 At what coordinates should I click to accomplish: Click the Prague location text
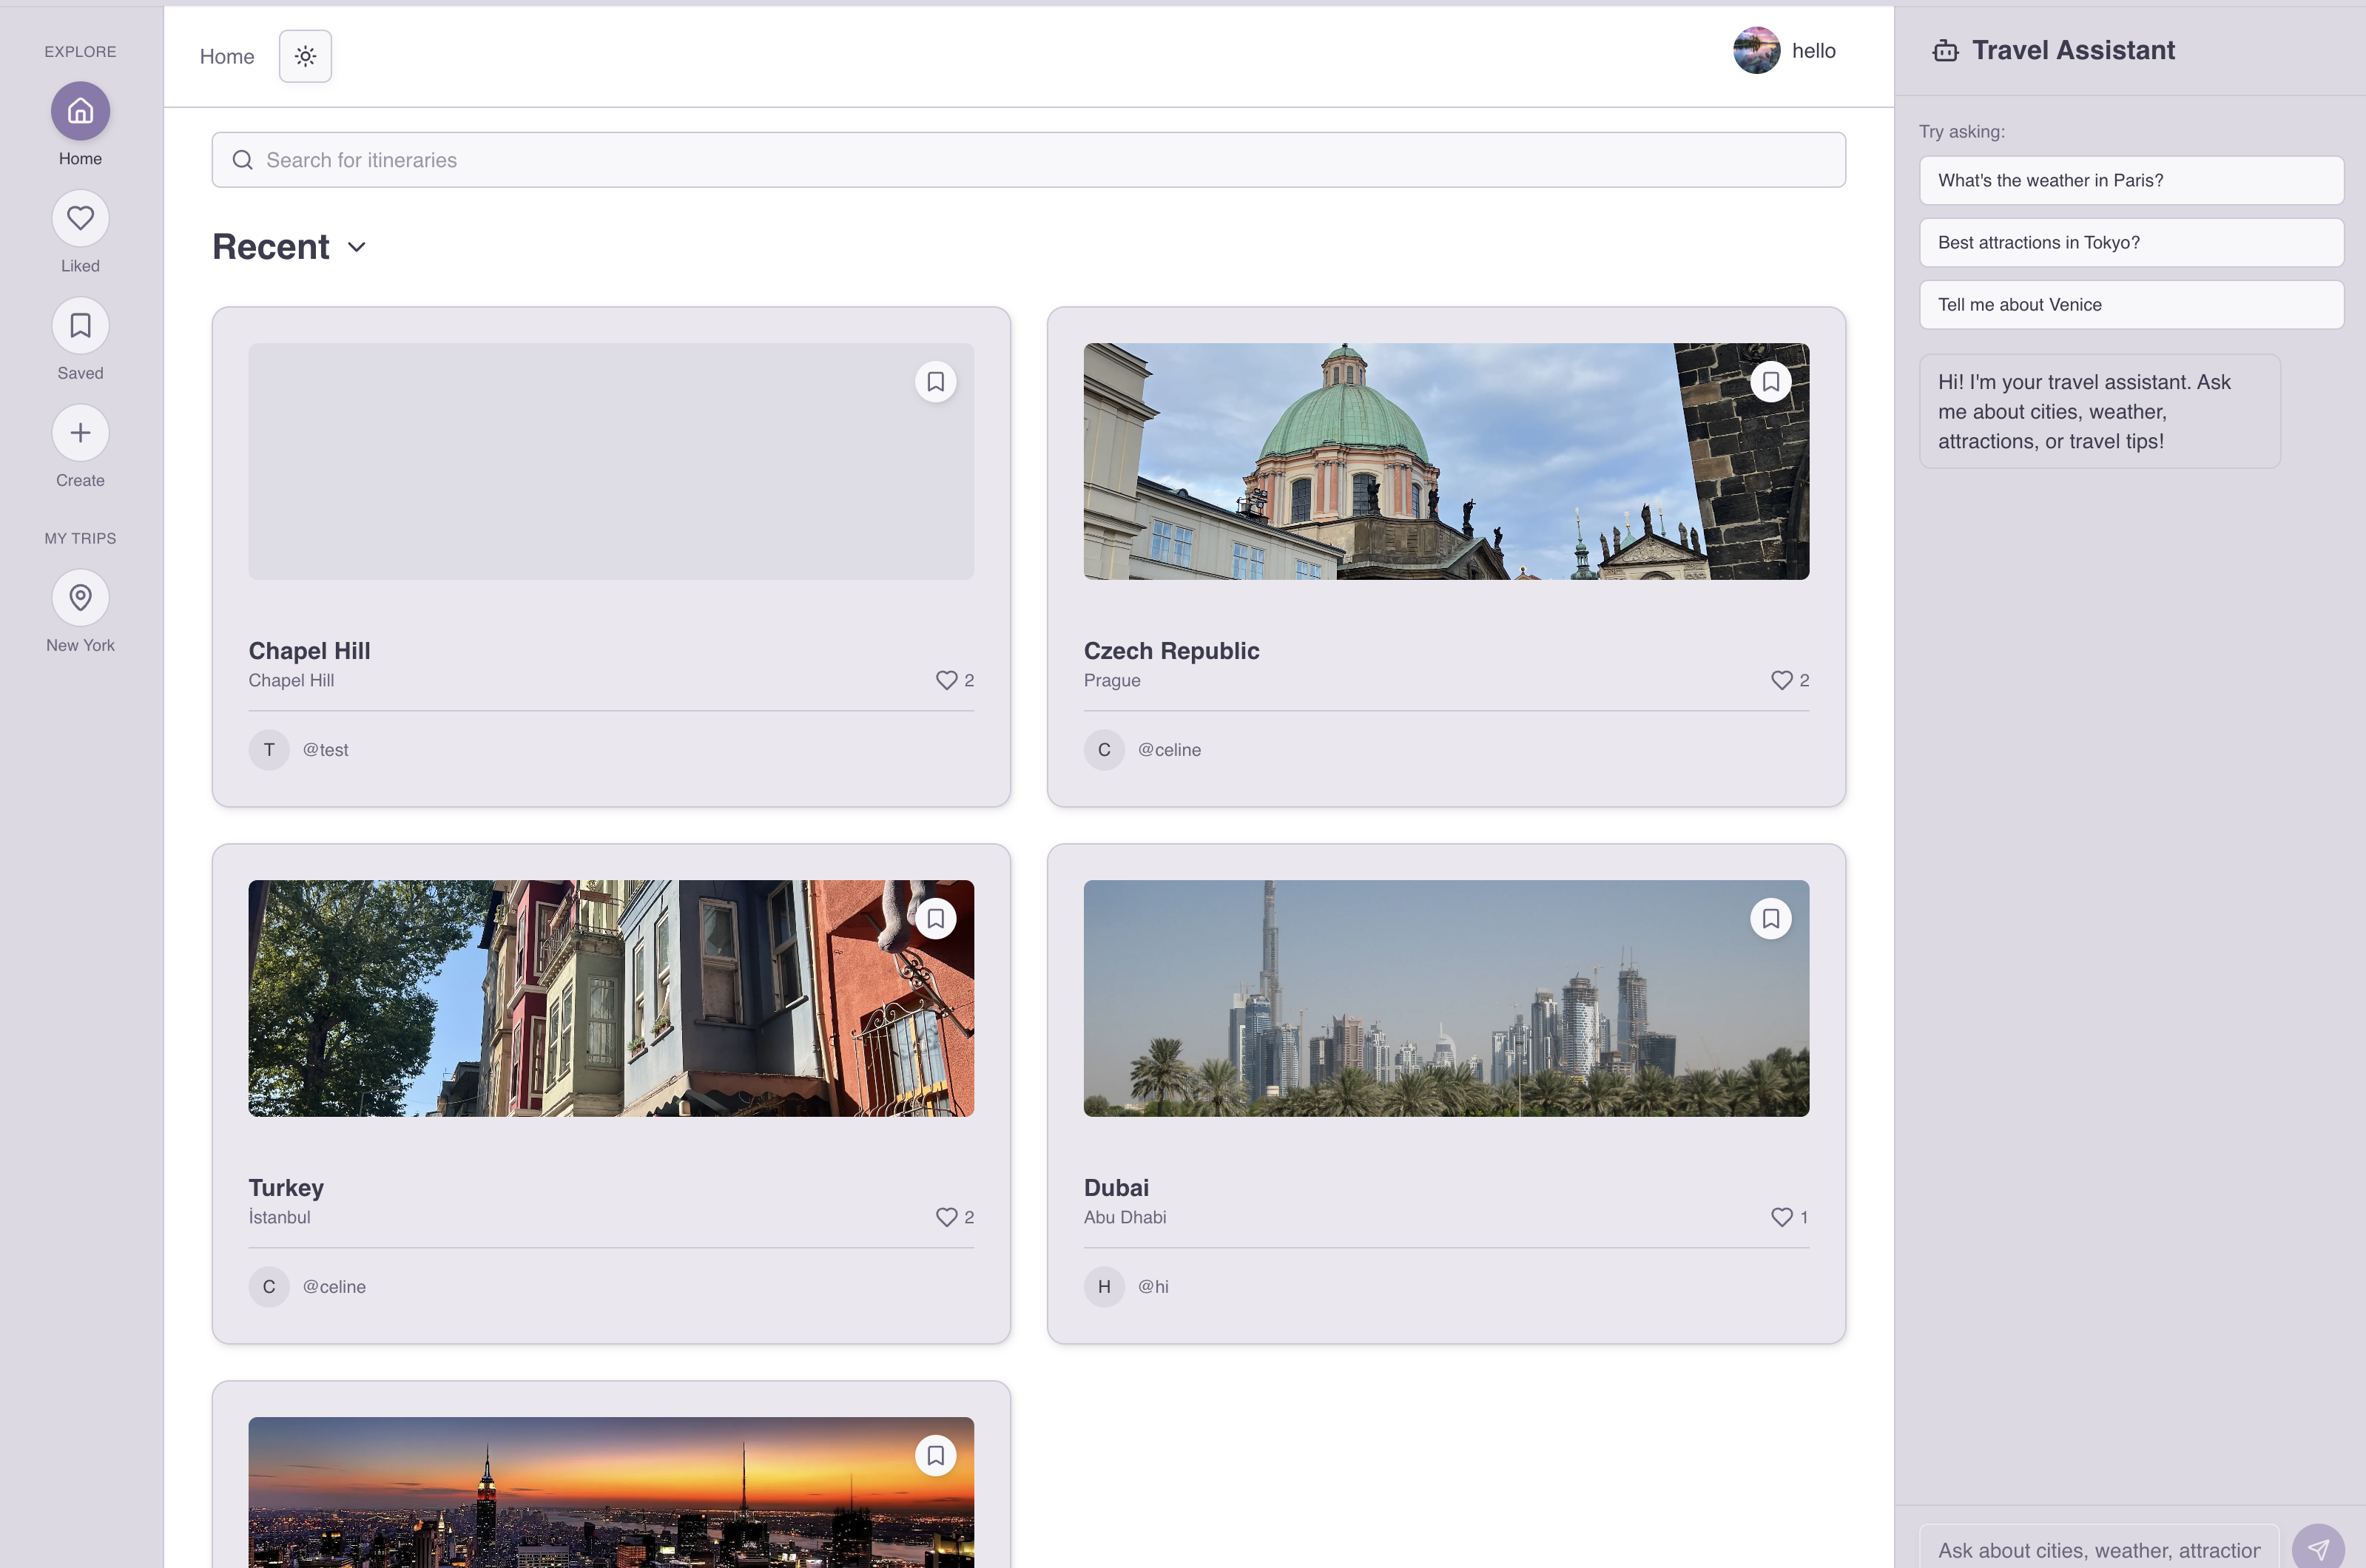point(1112,681)
